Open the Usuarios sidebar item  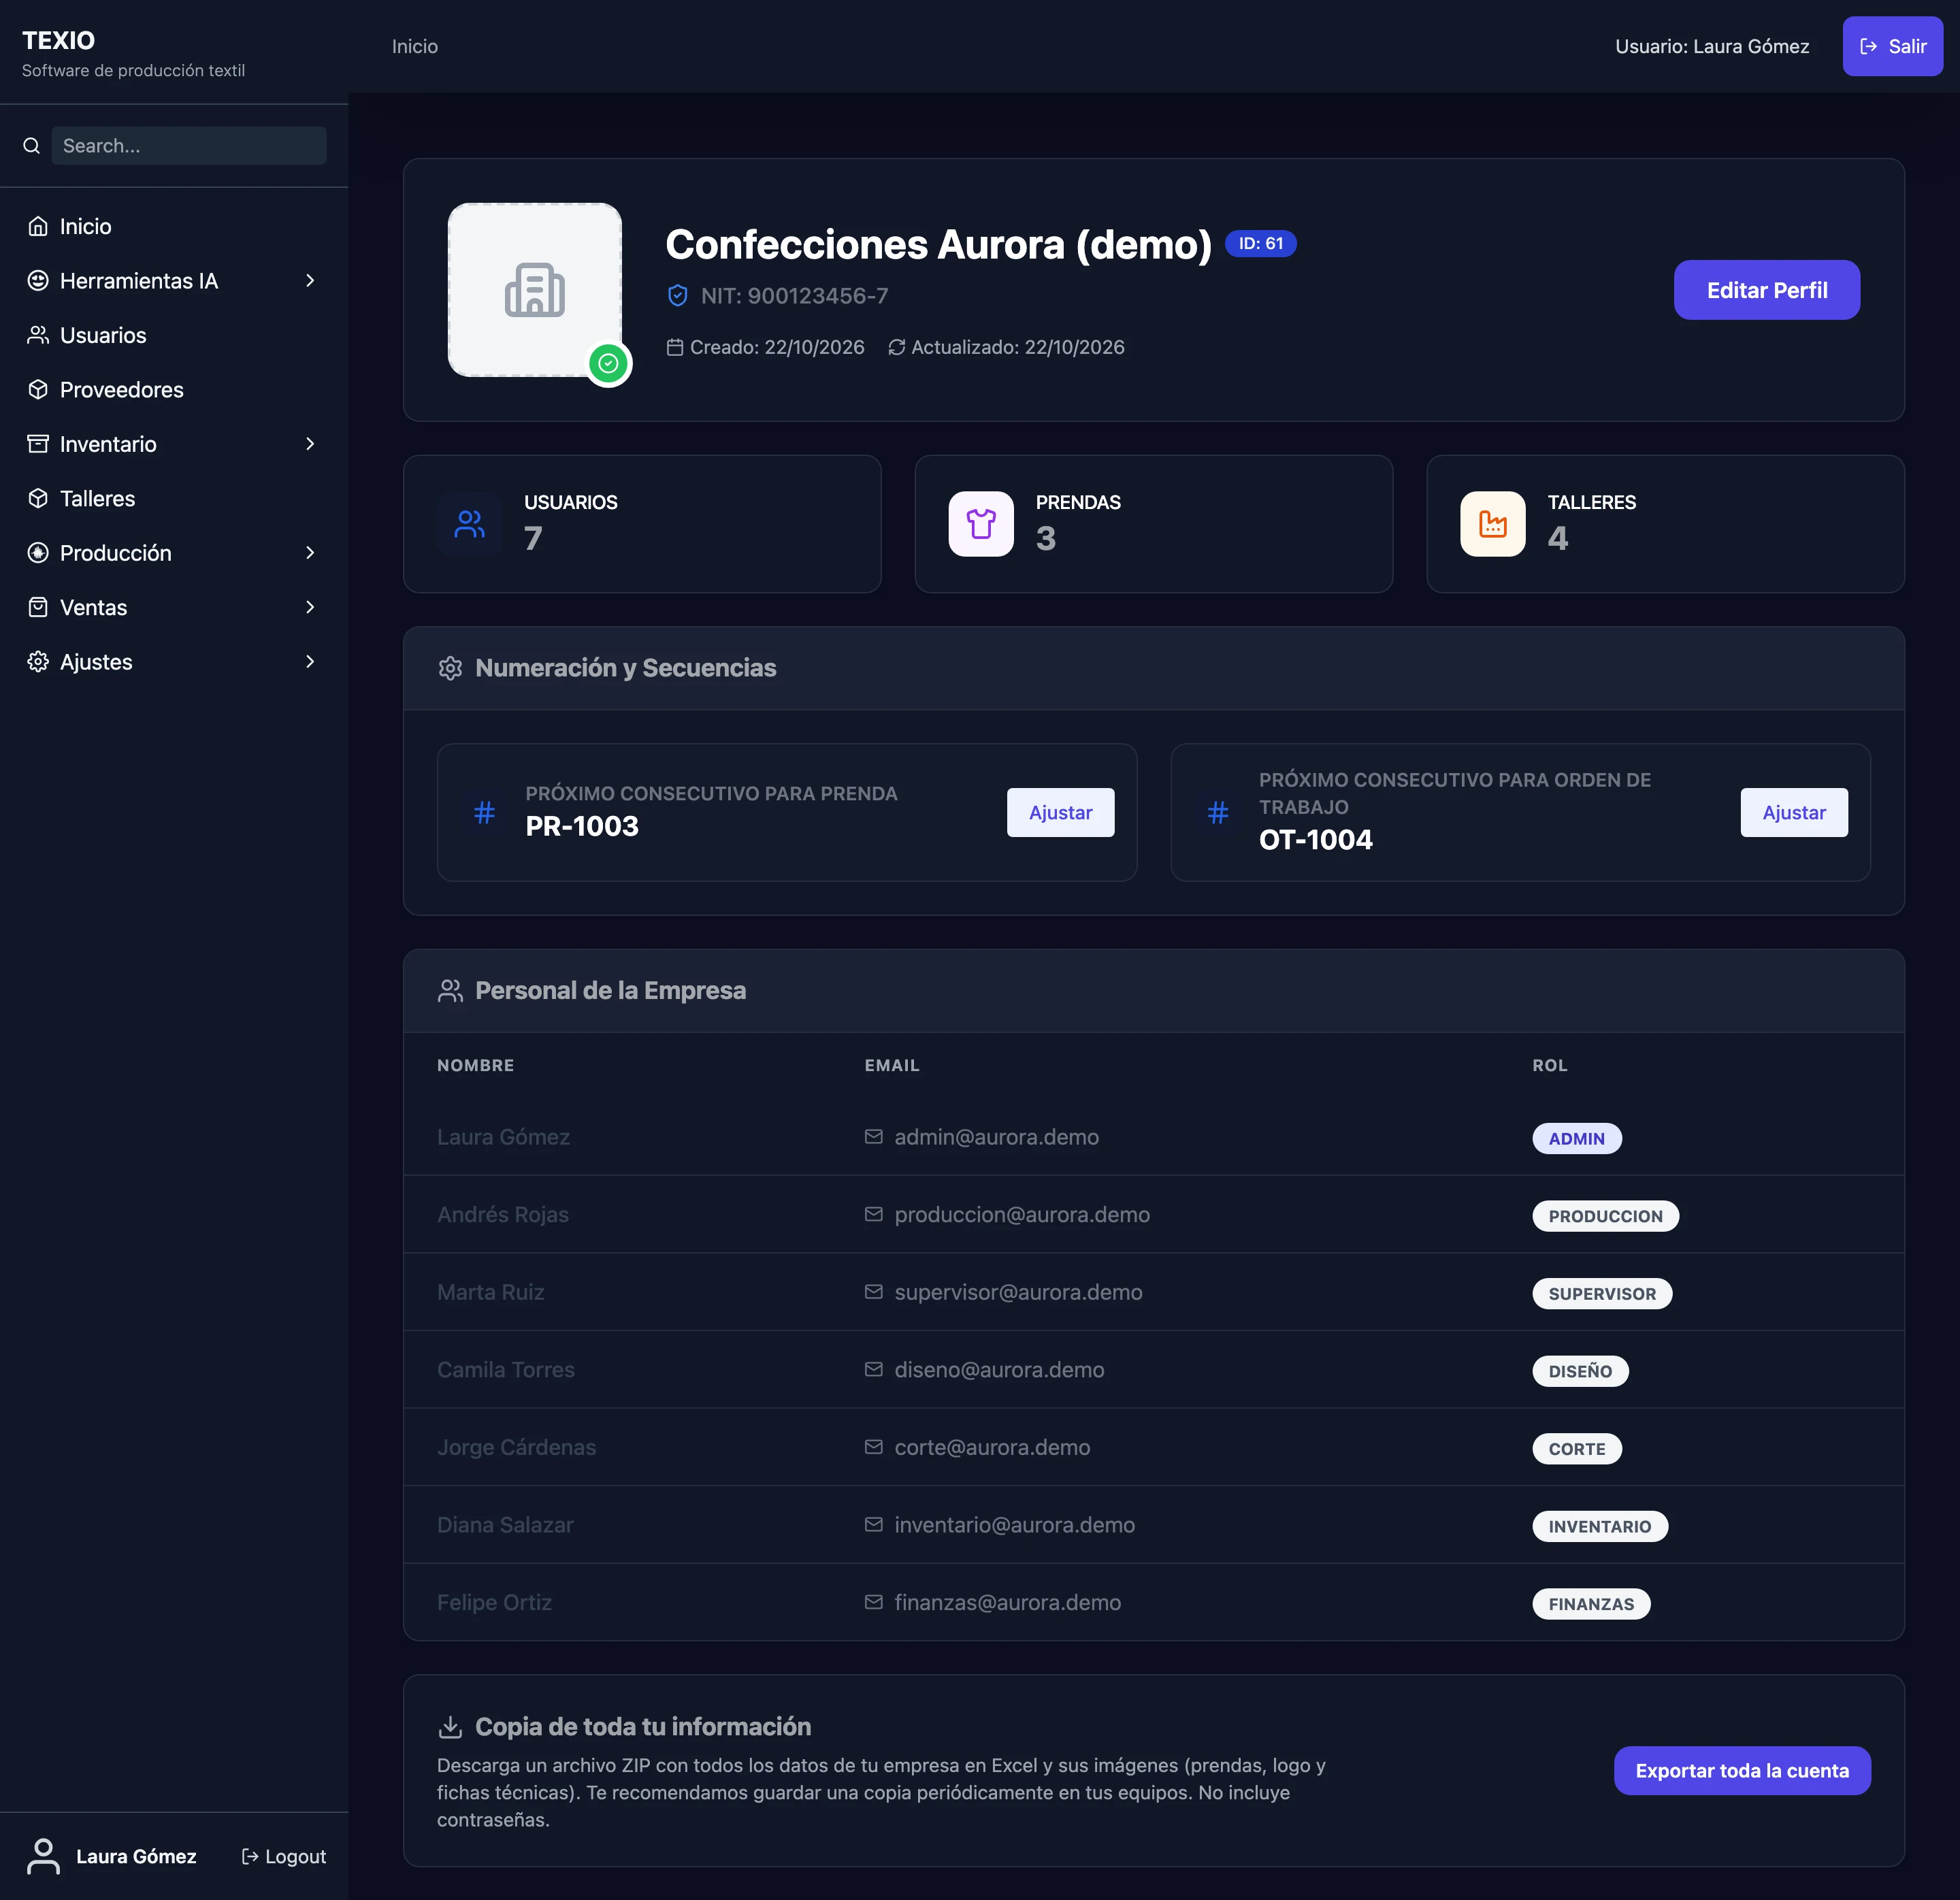[x=174, y=335]
